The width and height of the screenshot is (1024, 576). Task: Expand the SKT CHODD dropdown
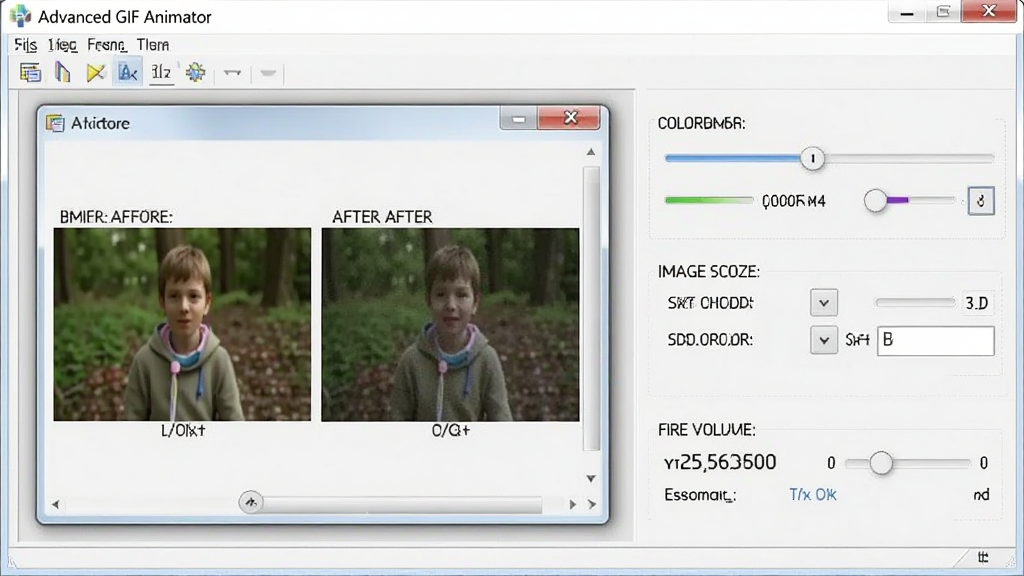click(x=824, y=303)
